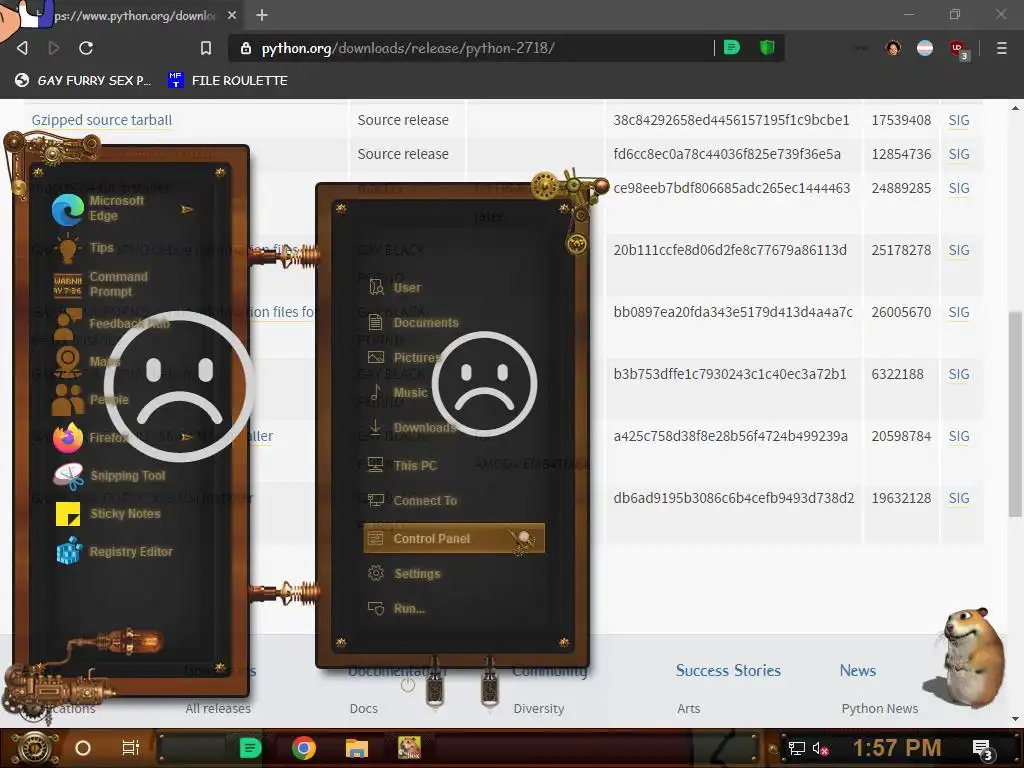Open the FILE ROULETTE bookmark
Image resolution: width=1024 pixels, height=768 pixels.
(x=228, y=80)
